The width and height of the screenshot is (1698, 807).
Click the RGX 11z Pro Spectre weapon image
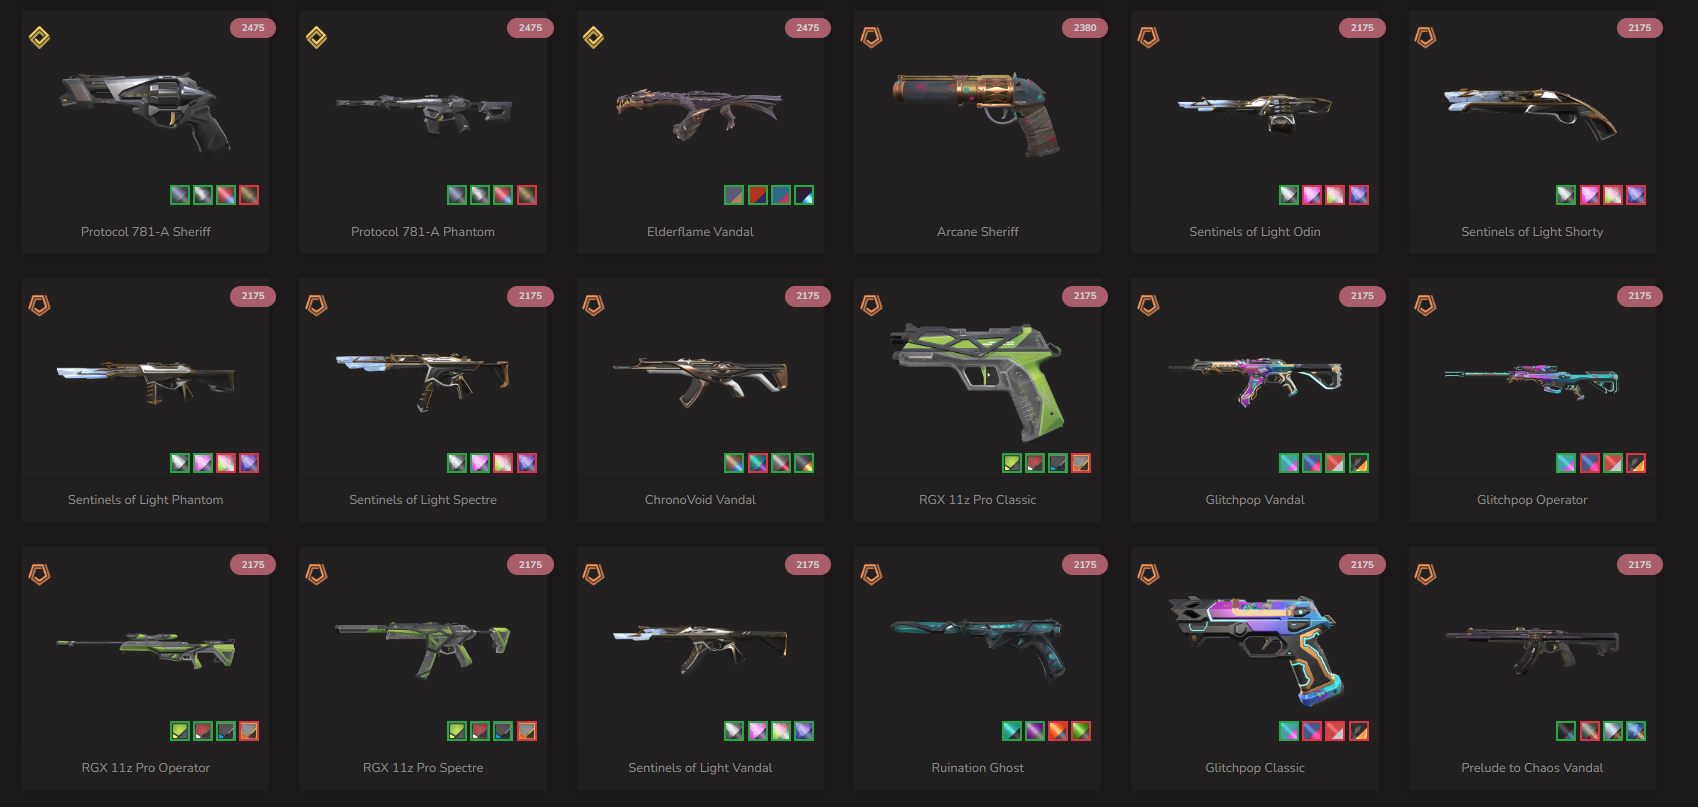(x=423, y=648)
